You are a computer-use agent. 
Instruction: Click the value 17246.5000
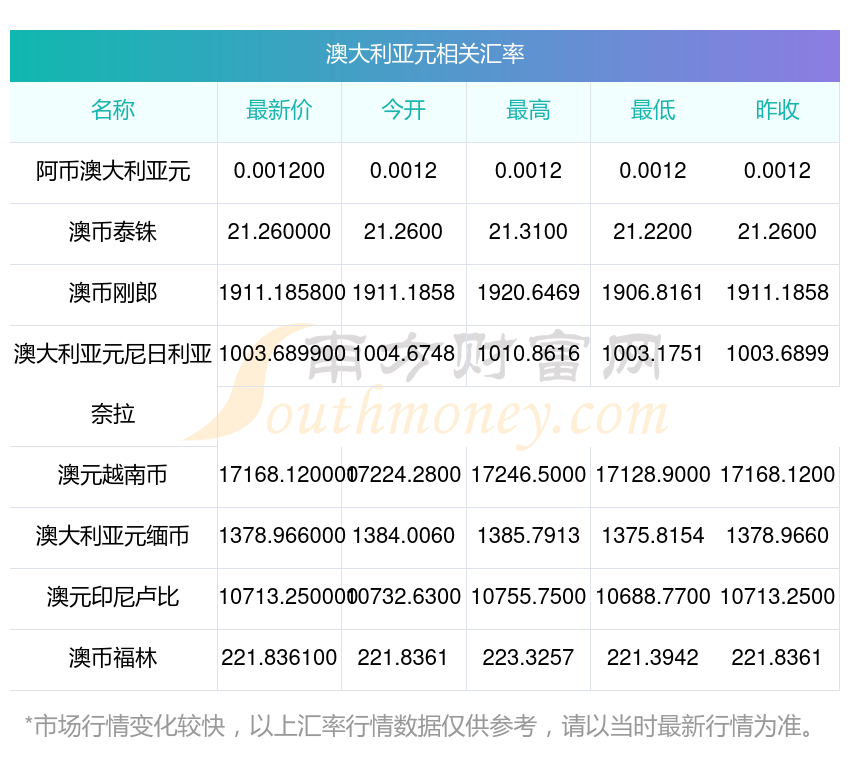coord(528,474)
